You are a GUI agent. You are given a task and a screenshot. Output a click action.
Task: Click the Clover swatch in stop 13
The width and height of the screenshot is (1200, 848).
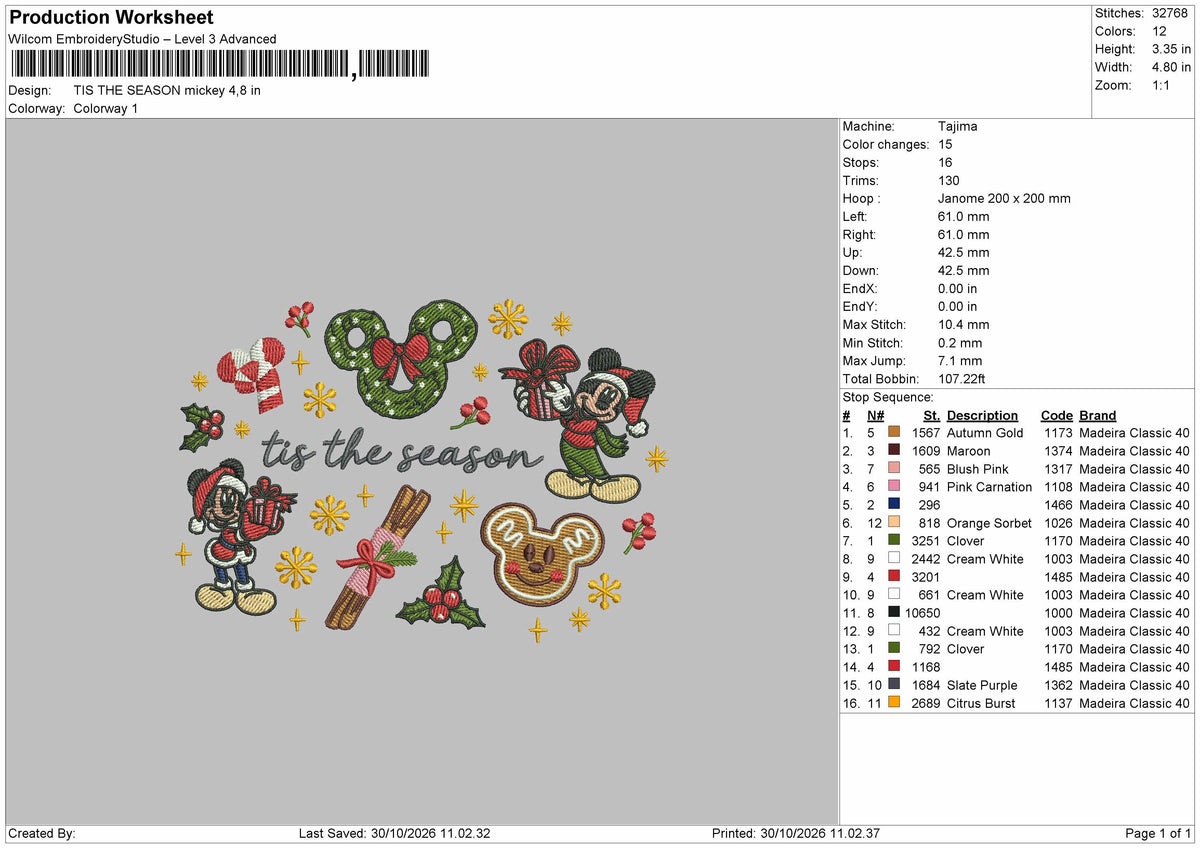tap(894, 649)
